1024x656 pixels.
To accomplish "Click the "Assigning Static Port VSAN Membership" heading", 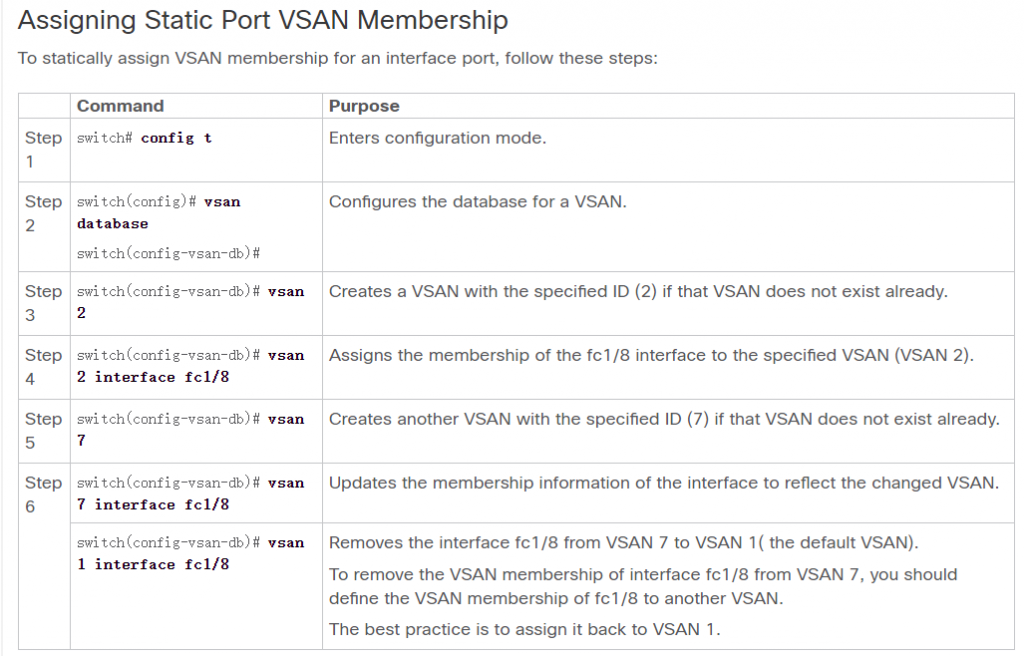I will coord(263,20).
